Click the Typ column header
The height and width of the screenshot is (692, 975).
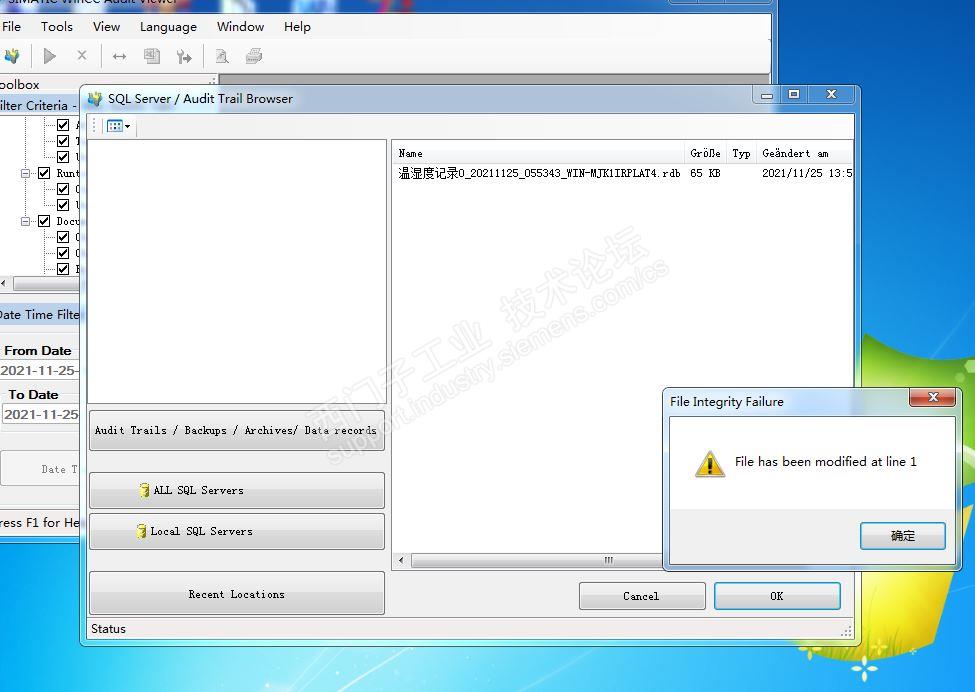(x=741, y=153)
